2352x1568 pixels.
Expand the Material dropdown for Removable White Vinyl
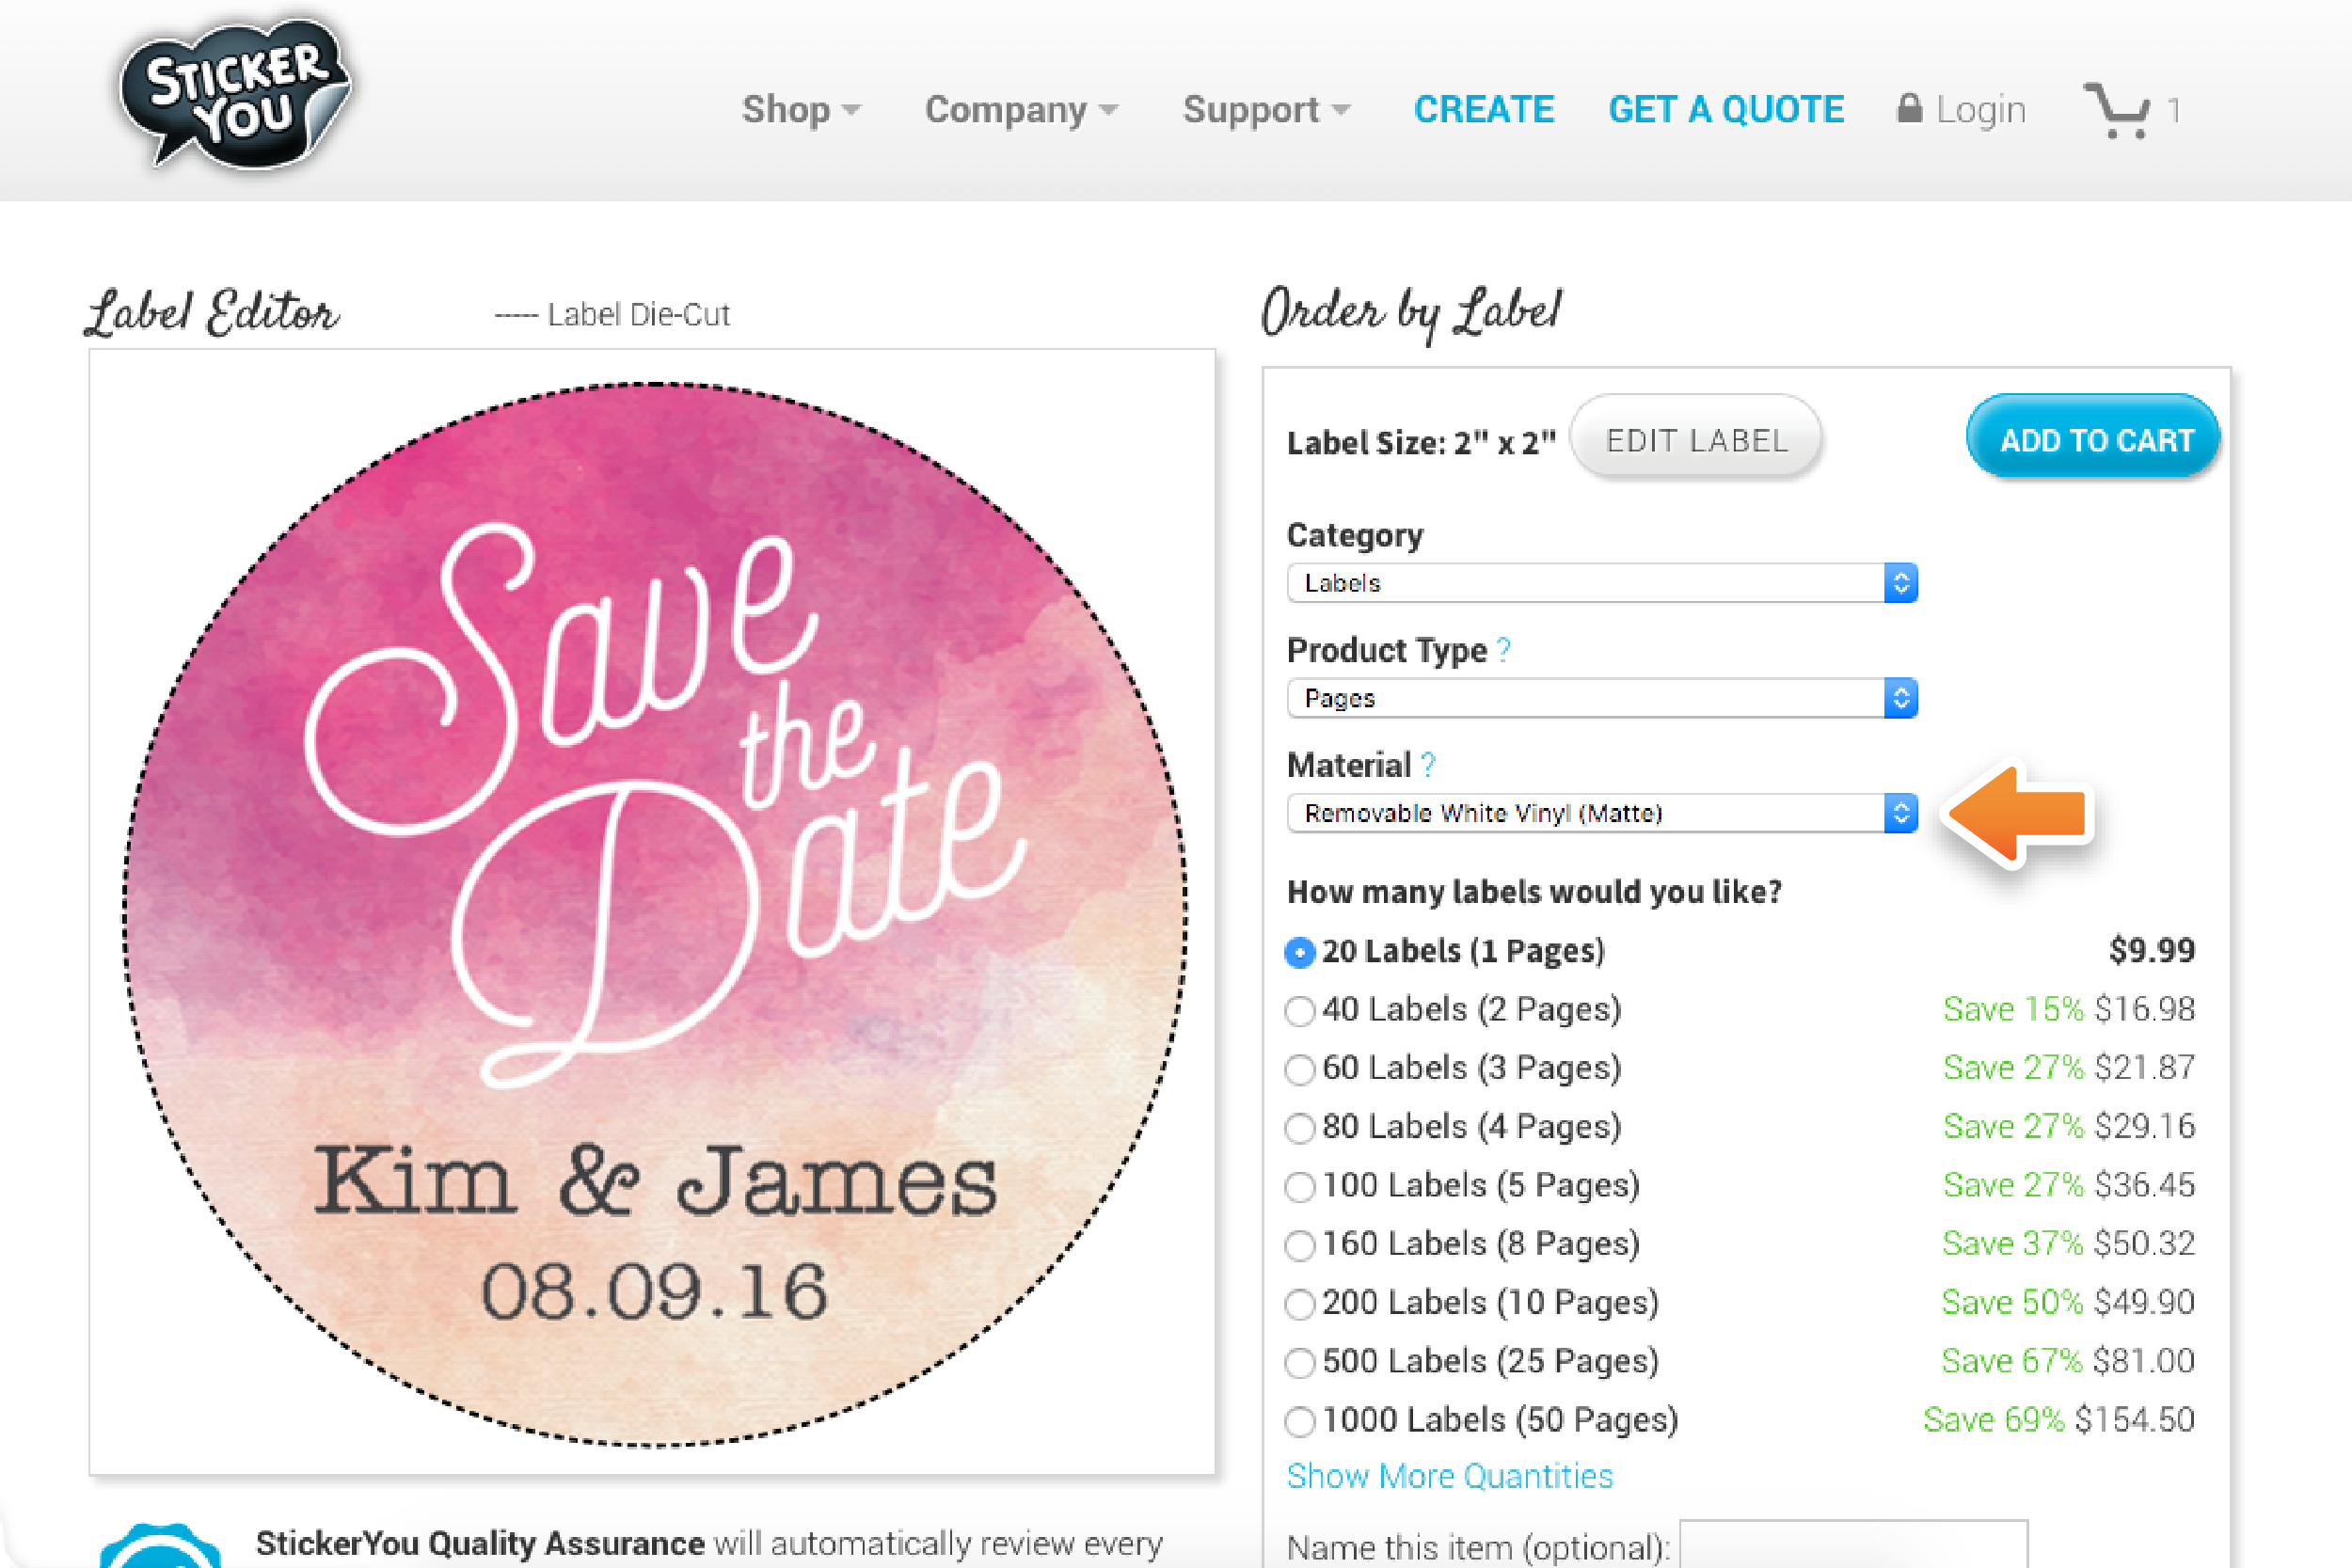pos(1601,813)
